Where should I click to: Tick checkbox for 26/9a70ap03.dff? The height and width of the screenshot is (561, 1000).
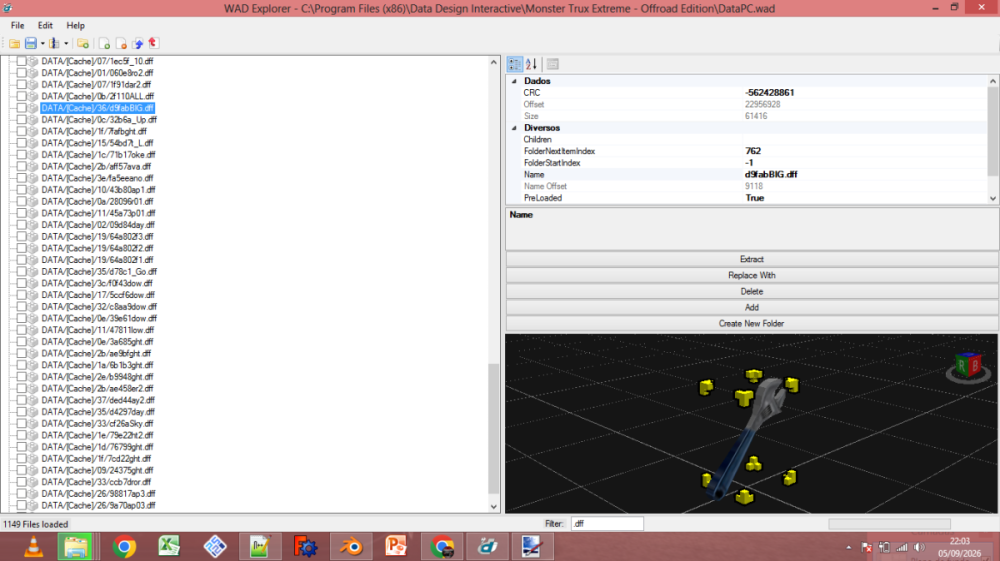click(x=22, y=506)
